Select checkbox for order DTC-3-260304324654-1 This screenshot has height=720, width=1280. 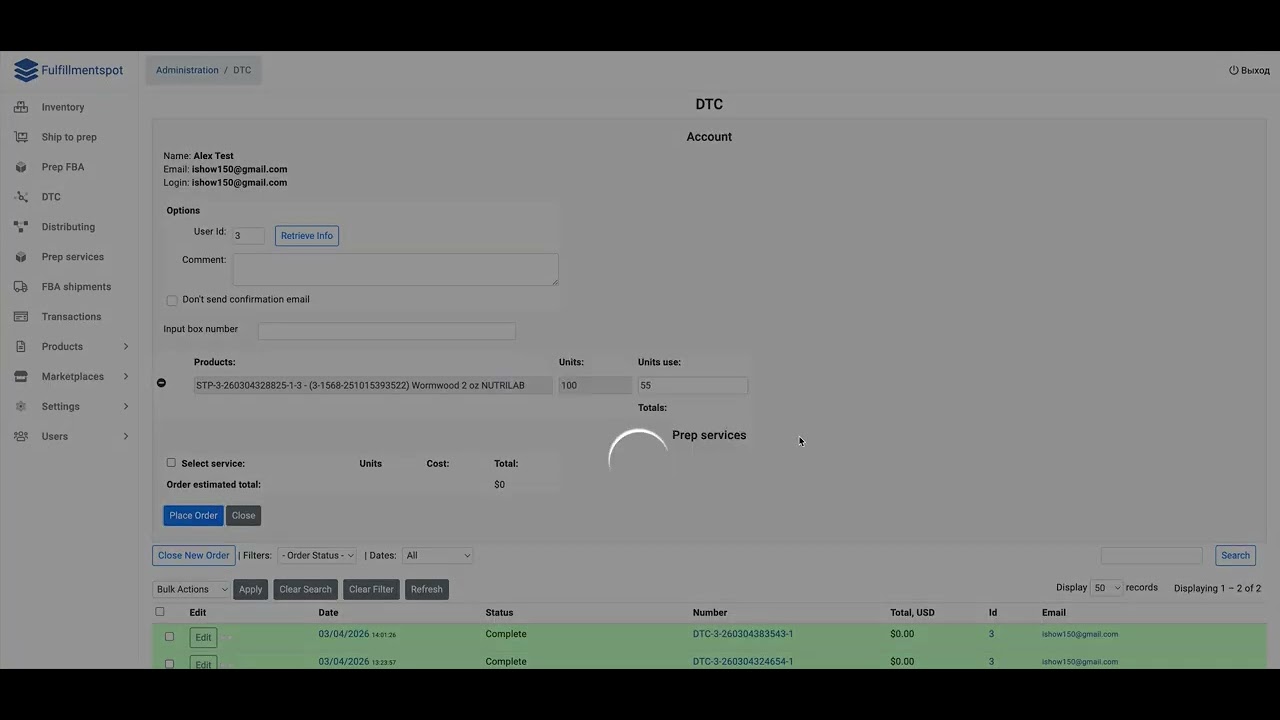[169, 663]
